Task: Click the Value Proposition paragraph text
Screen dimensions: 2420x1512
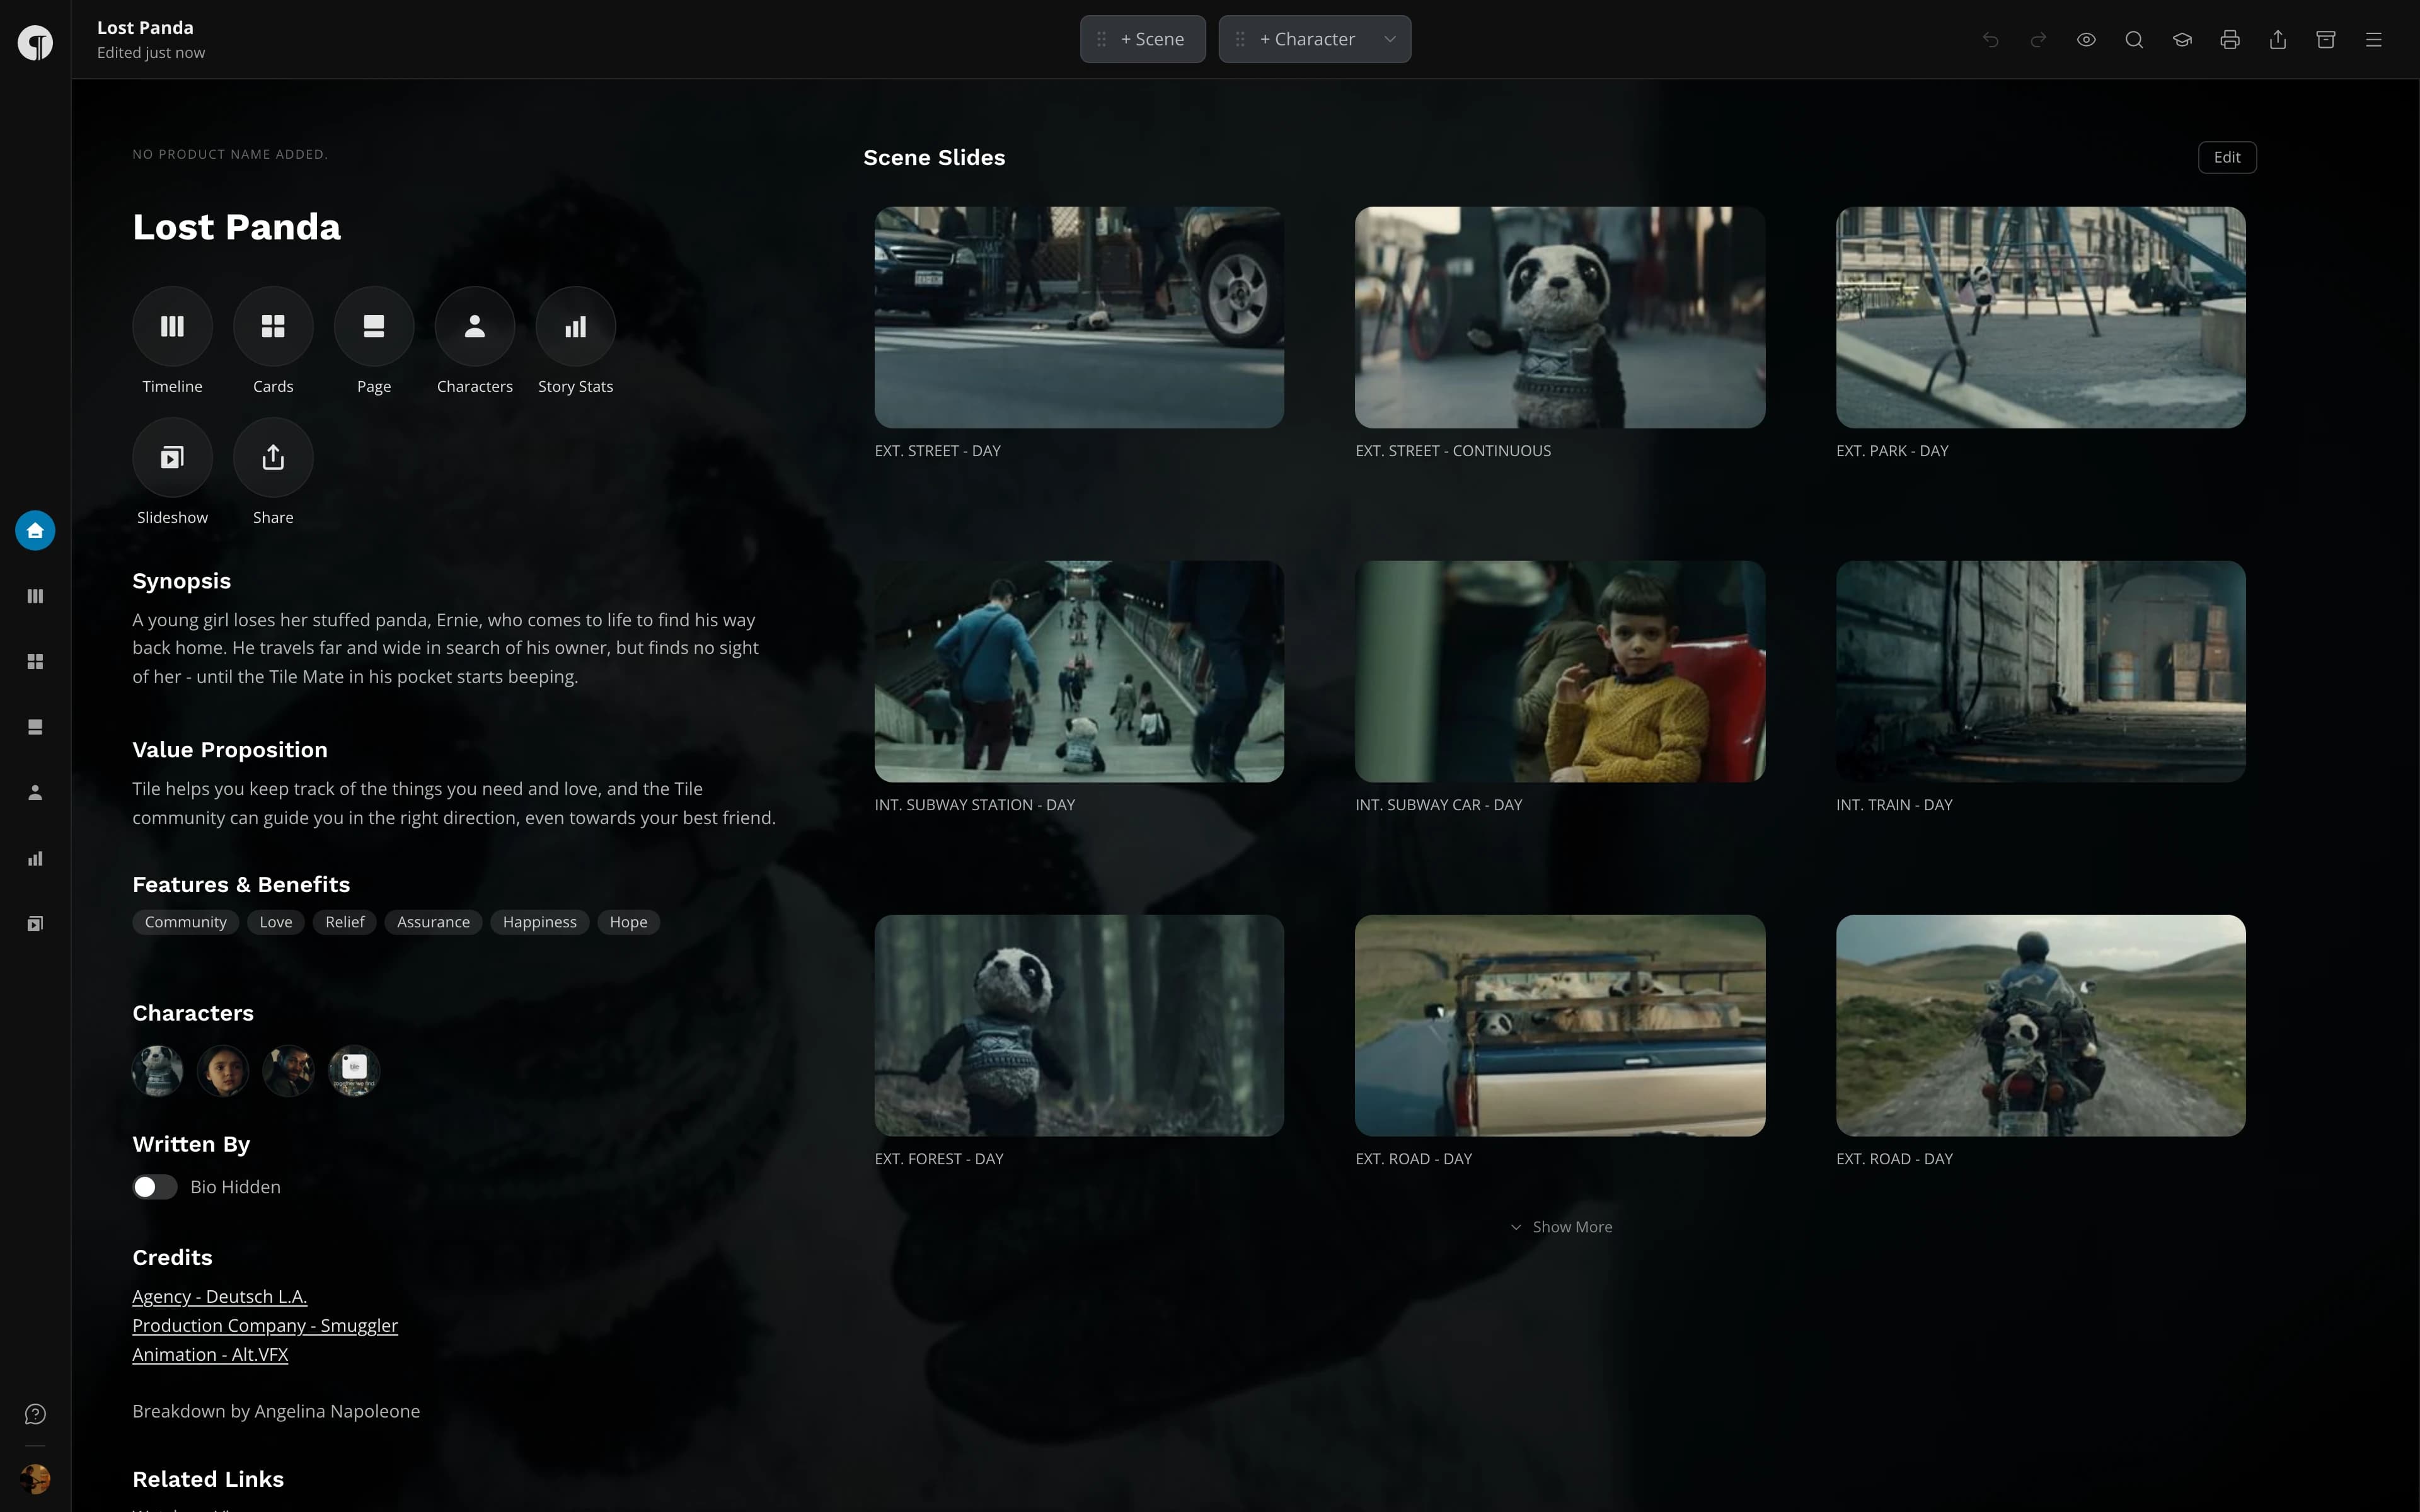Action: click(x=454, y=803)
